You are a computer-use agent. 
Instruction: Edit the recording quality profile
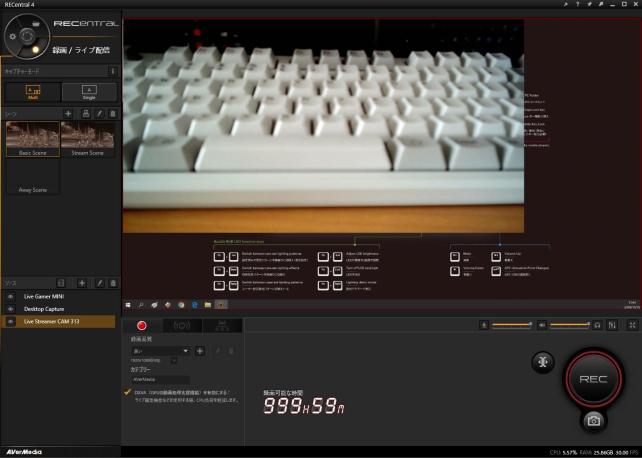(x=218, y=351)
